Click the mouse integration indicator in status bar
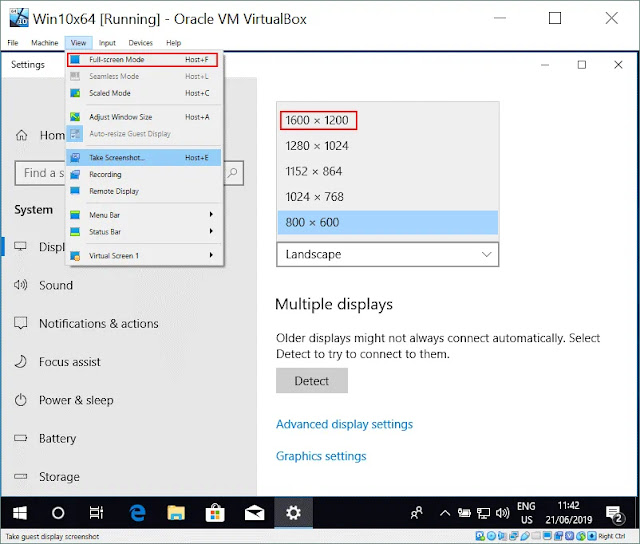 point(581,536)
